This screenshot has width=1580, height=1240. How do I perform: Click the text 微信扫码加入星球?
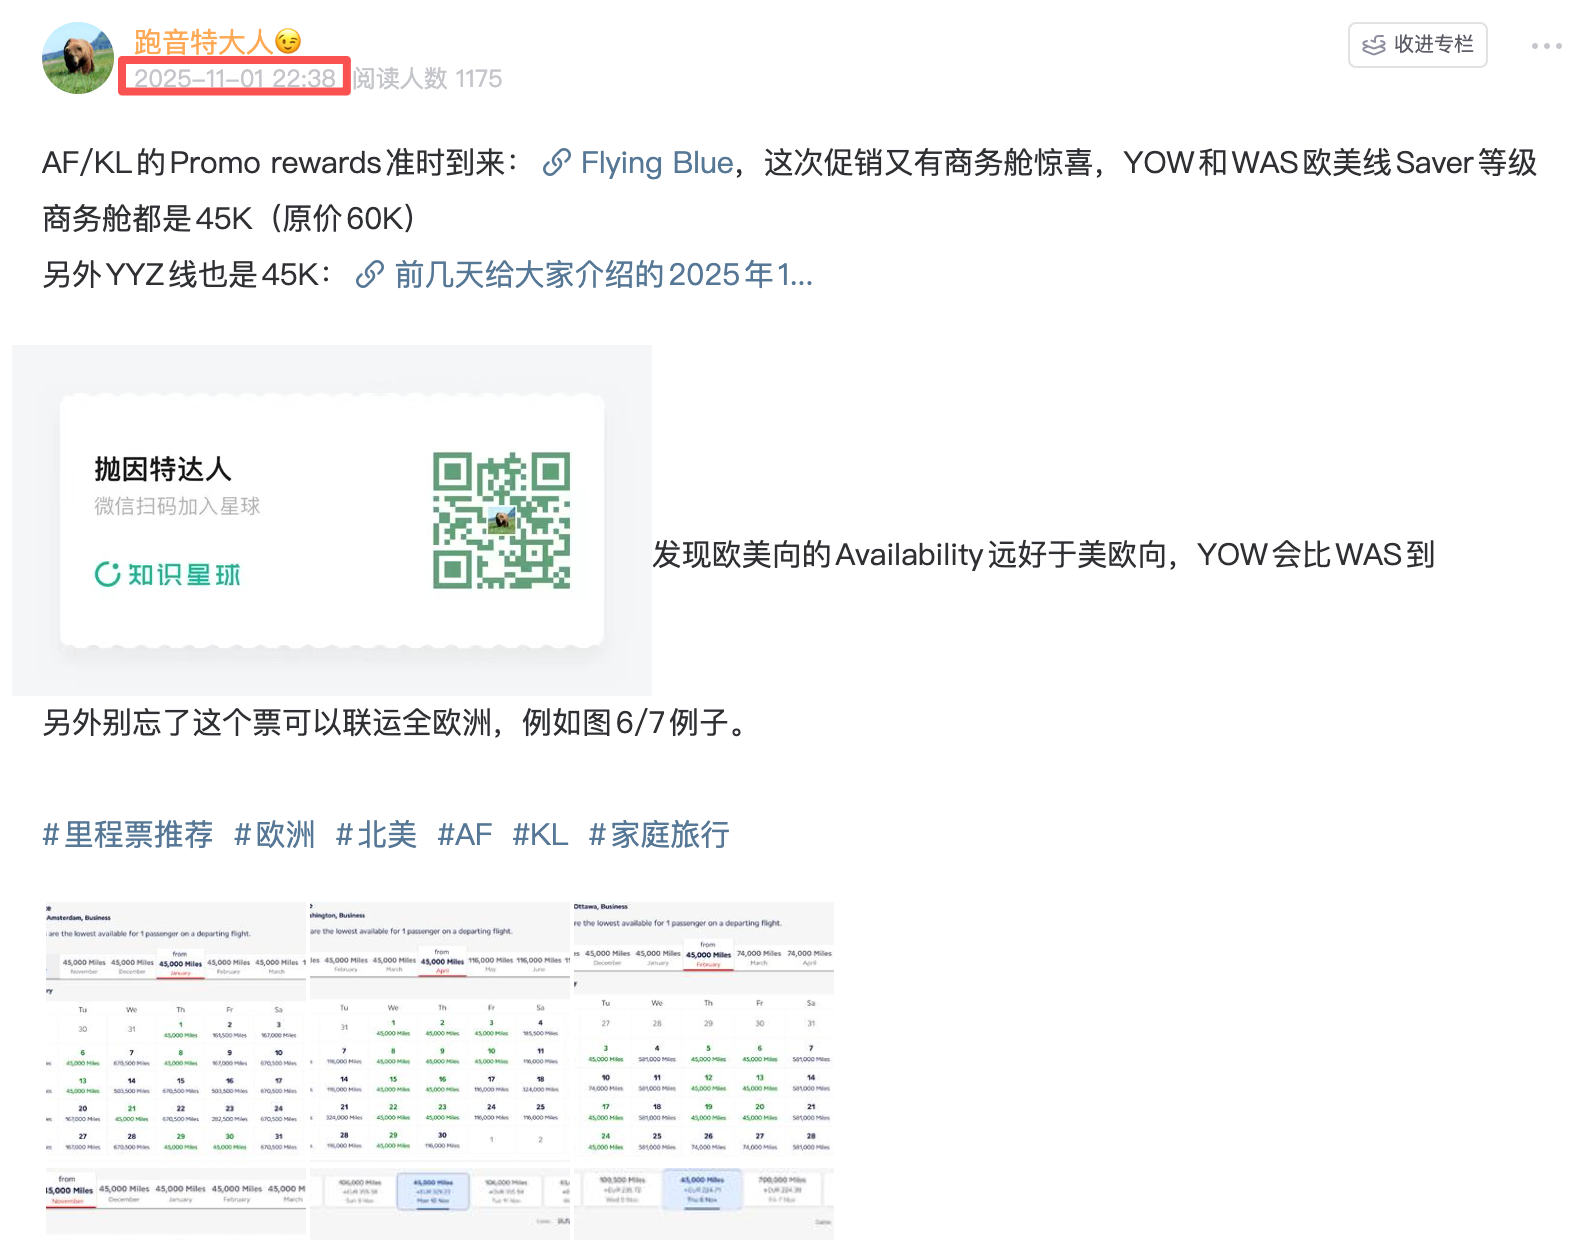pyautogui.click(x=177, y=506)
